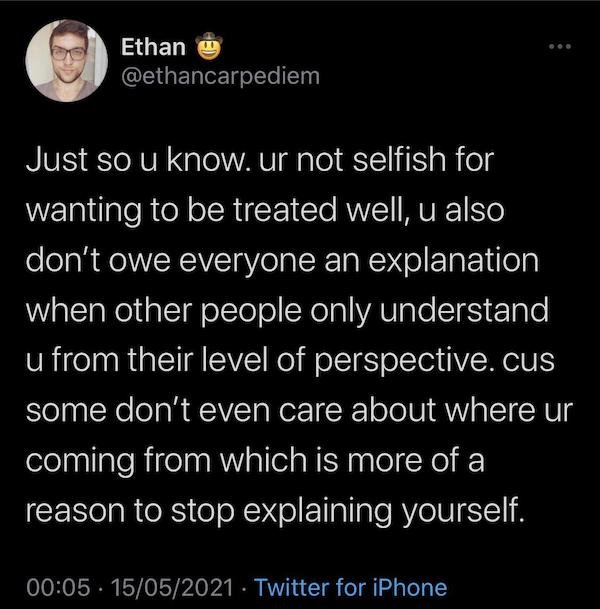Click the word "selfish" in the tweet
This screenshot has width=600, height=609.
click(x=399, y=160)
